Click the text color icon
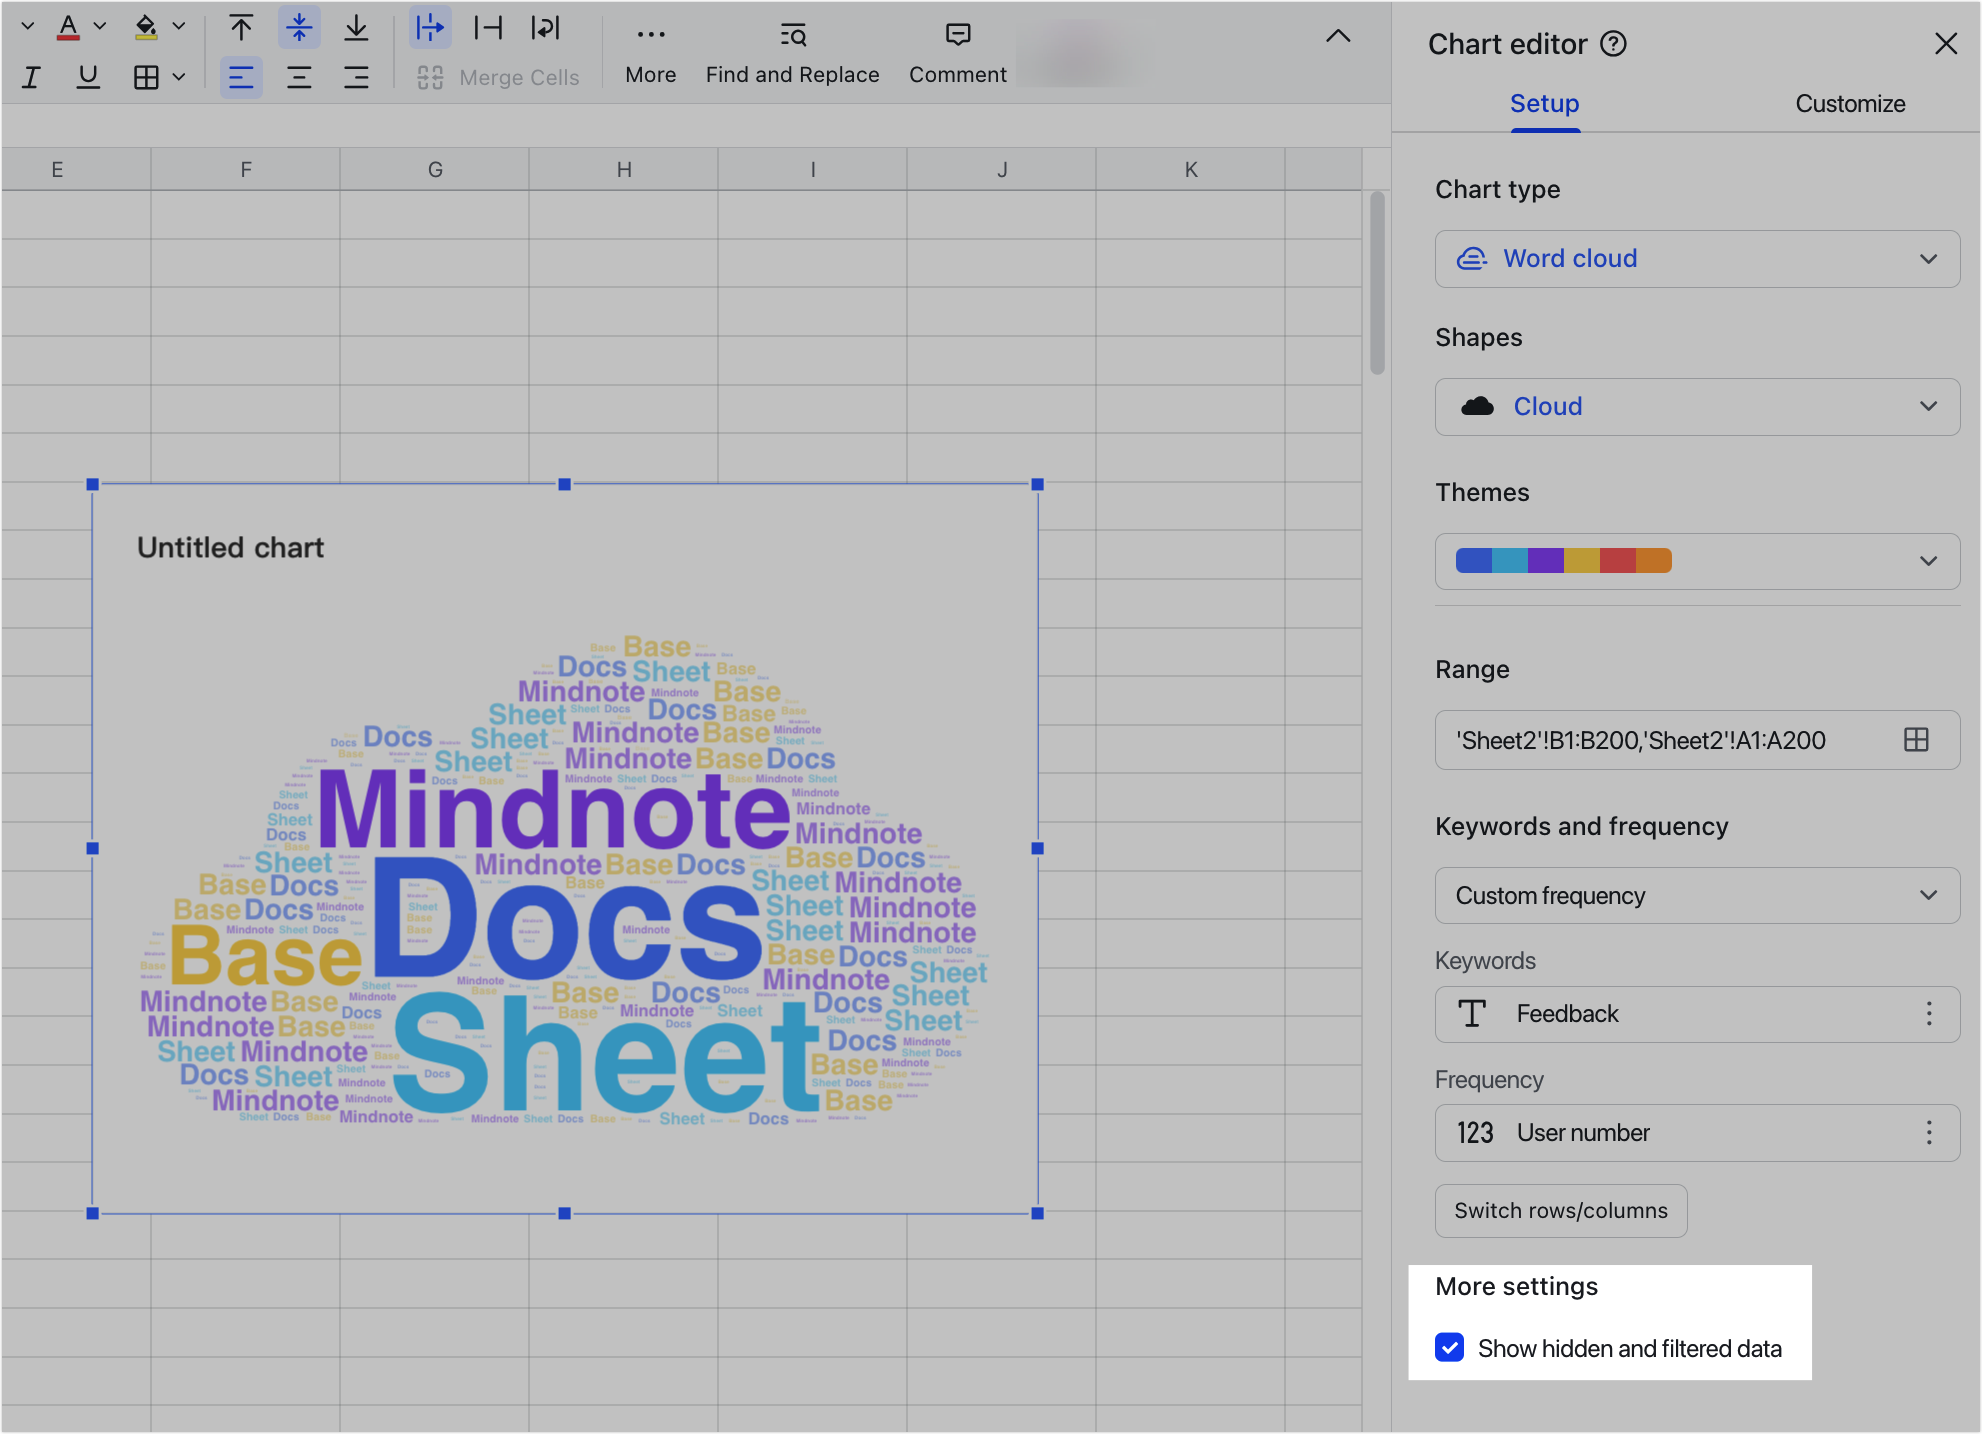 pos(68,27)
